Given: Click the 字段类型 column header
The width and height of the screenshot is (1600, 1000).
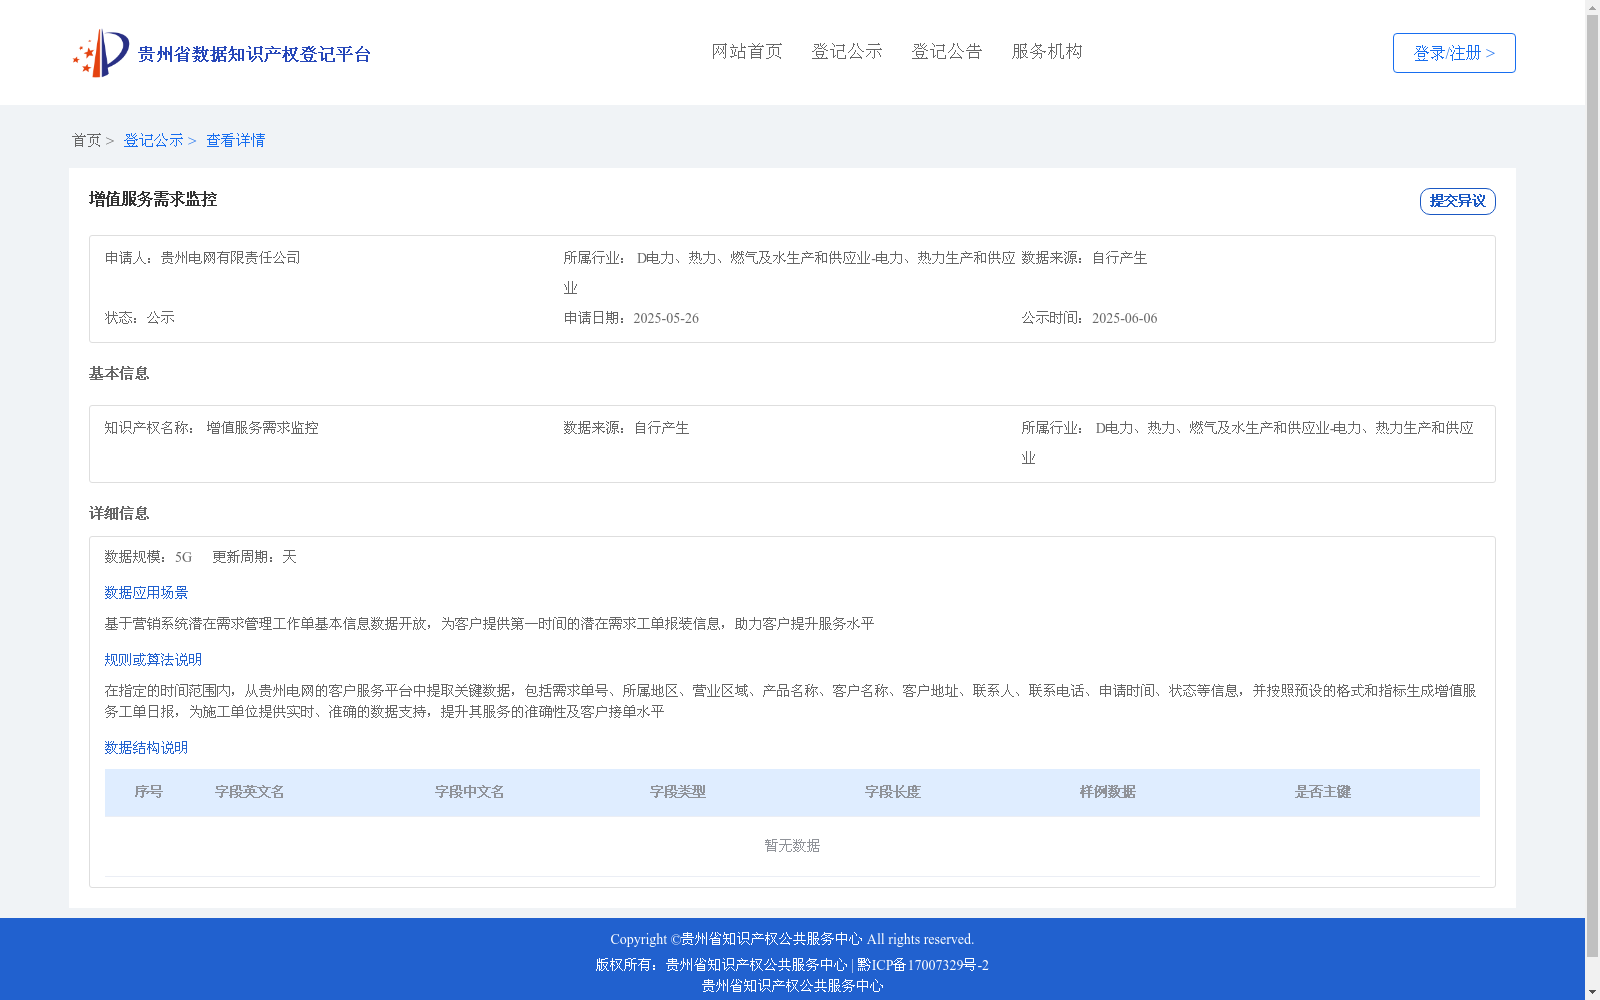Looking at the screenshot, I should [x=677, y=792].
